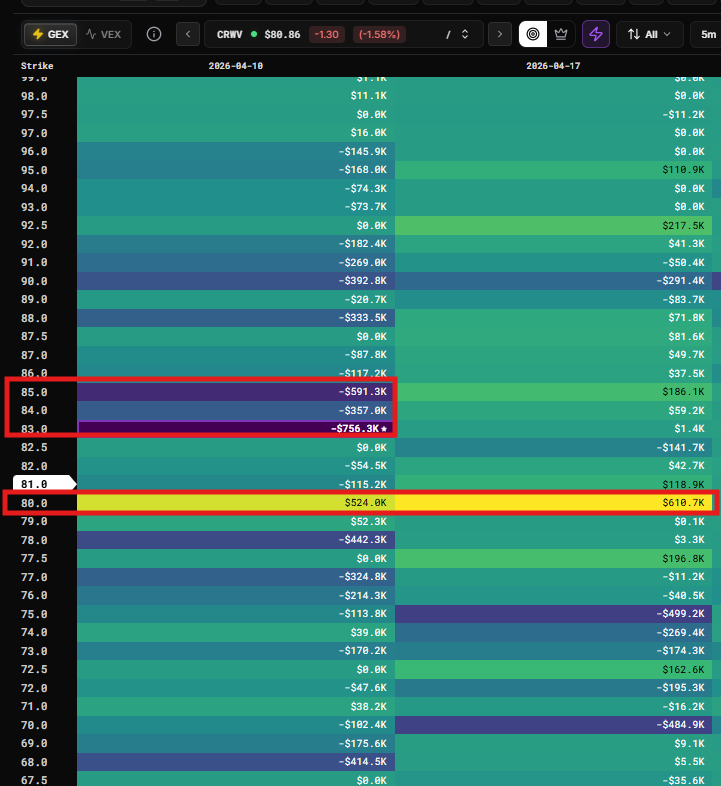721x786 pixels.
Task: Toggle the purple lightning bolt icon
Action: coord(596,34)
